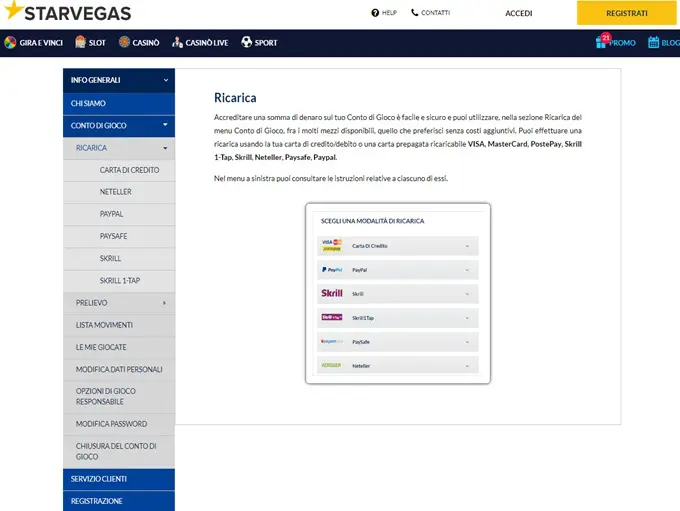The height and width of the screenshot is (511, 680).
Task: Click the Ricarica page heading
Action: pos(235,98)
